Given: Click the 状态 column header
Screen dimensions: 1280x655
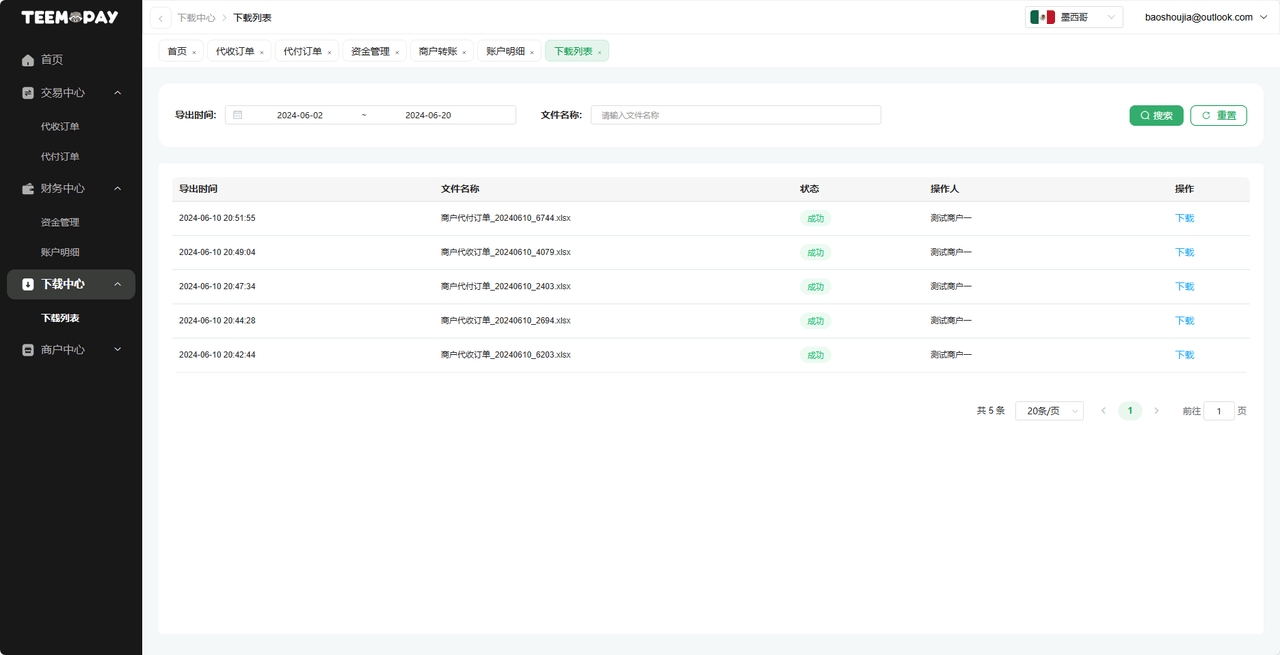Looking at the screenshot, I should (810, 189).
